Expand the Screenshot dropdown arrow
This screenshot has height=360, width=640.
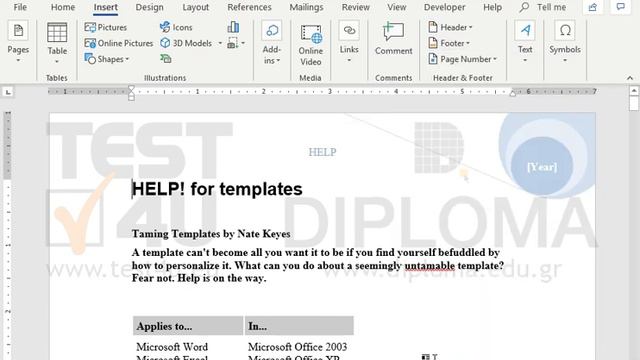click(x=243, y=43)
